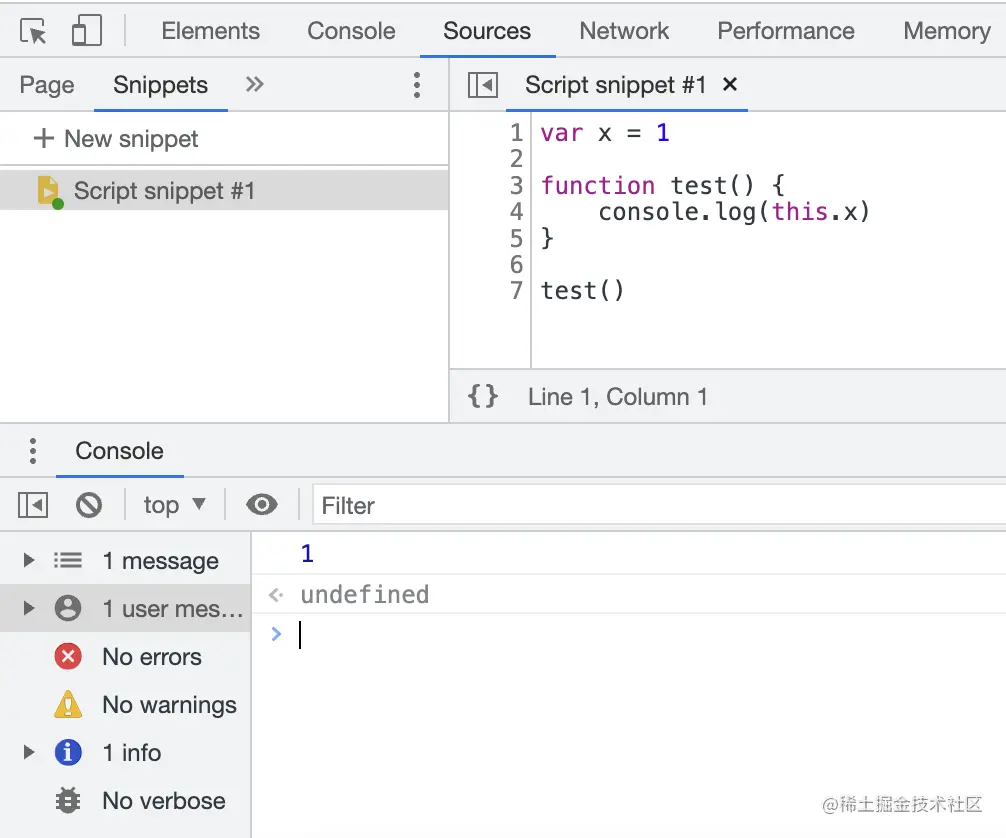Click the verbose bug icon
The image size is (1006, 838).
(x=67, y=801)
